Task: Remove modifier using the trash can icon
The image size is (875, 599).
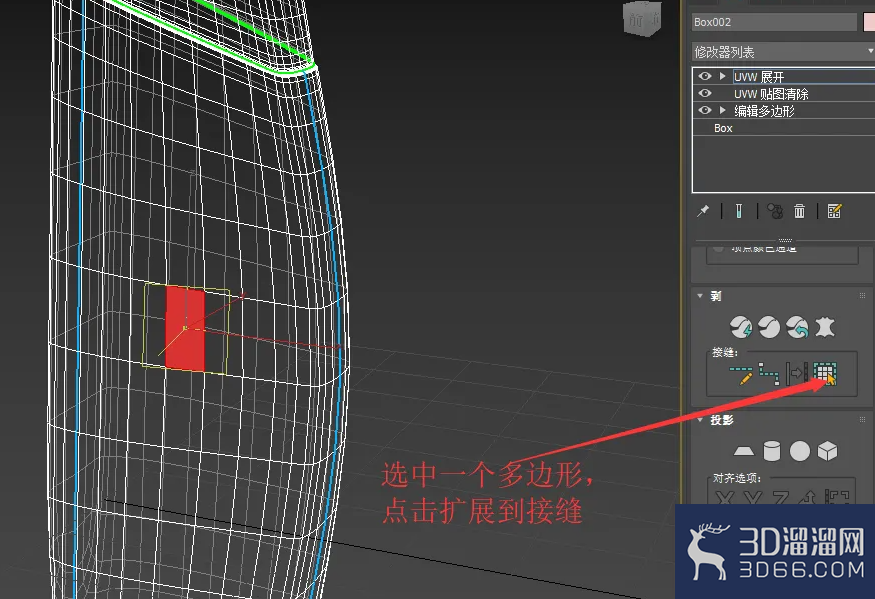Action: (800, 211)
